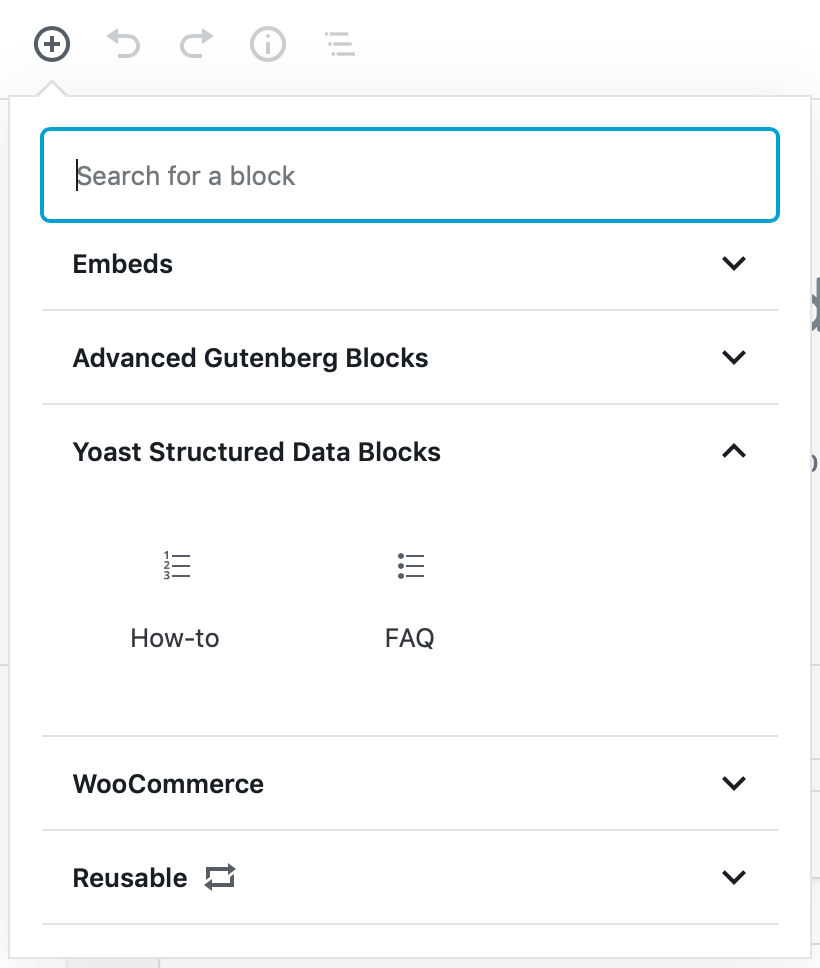Insert the How-to numbered list block icon
The width and height of the screenshot is (820, 968).
(x=177, y=565)
